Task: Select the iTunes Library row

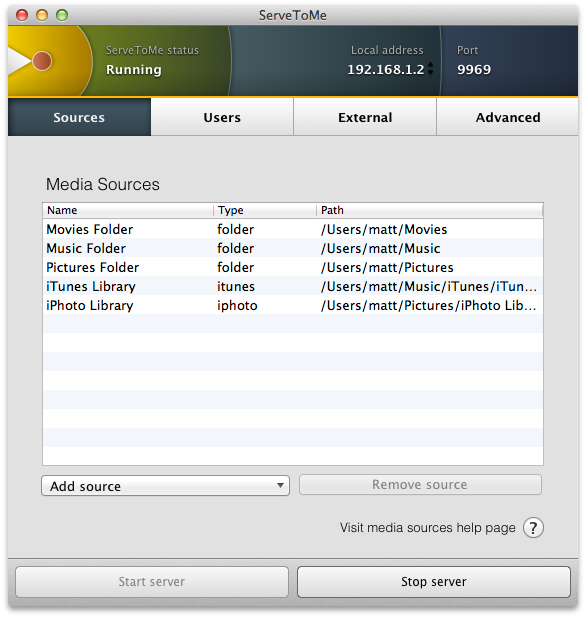Action: point(293,287)
